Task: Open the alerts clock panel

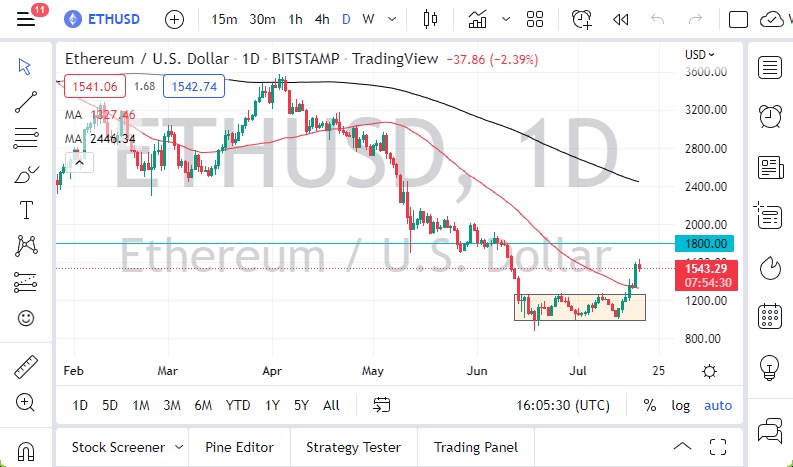Action: (769, 115)
